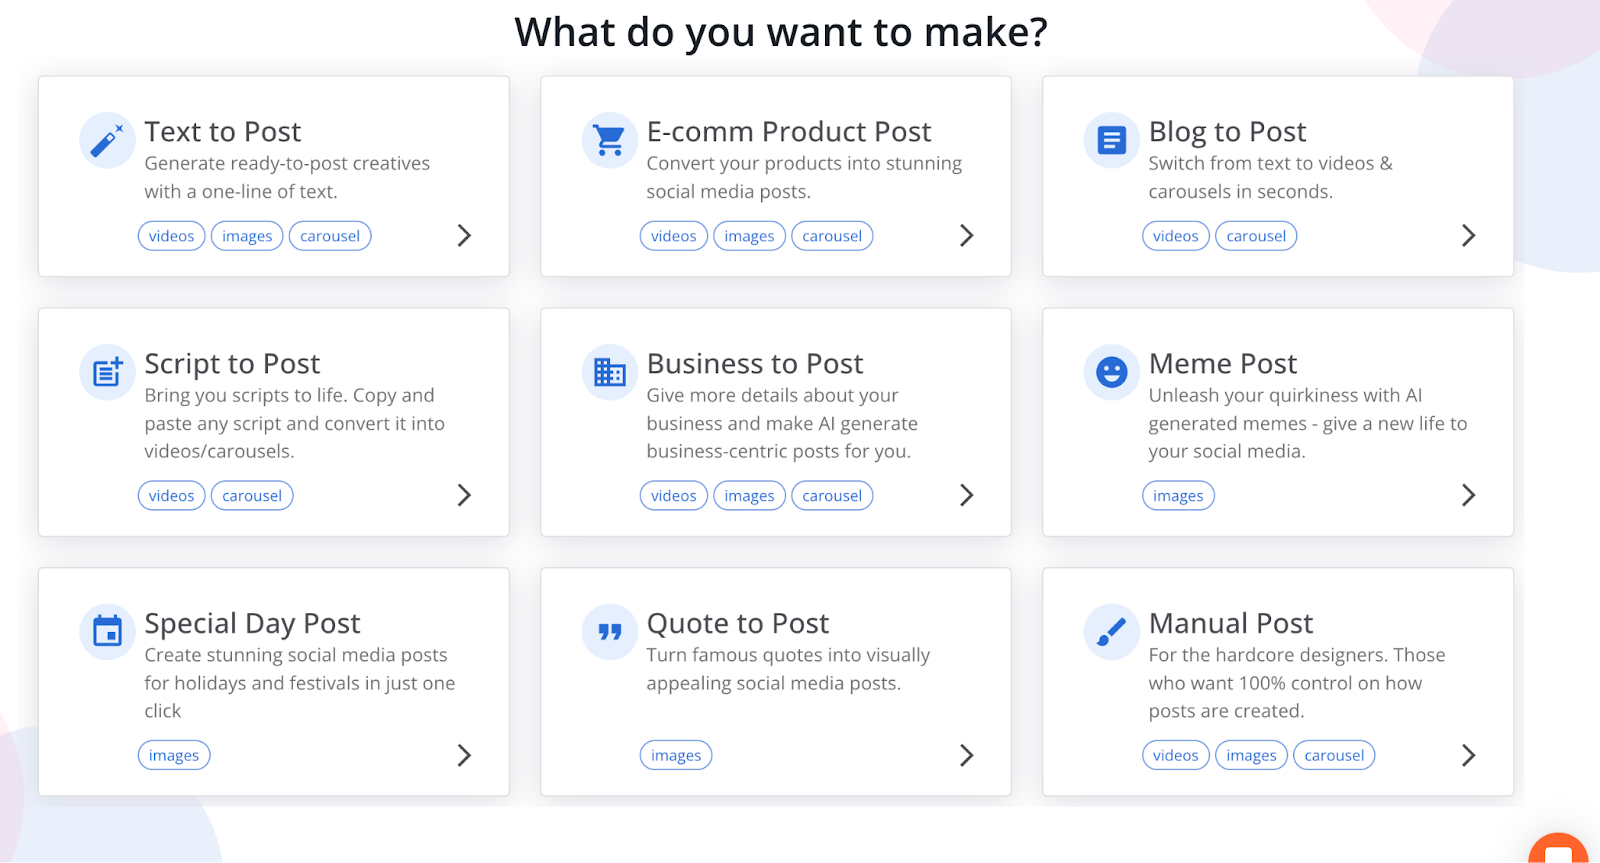Image resolution: width=1600 pixels, height=863 pixels.
Task: Select the videos tag under Text to Post
Action: [172, 236]
